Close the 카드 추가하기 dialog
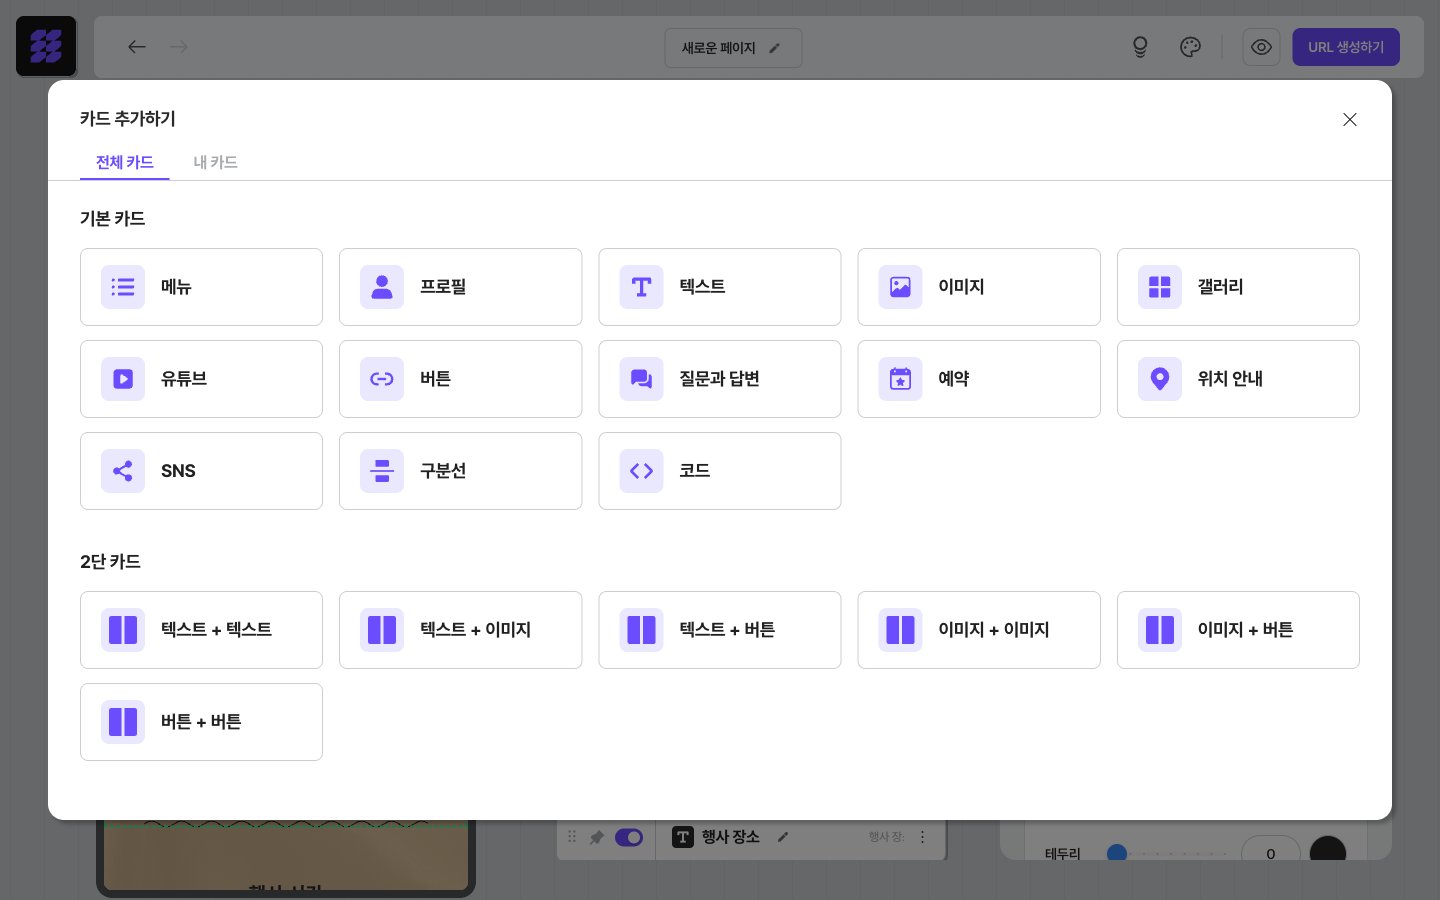 tap(1350, 120)
